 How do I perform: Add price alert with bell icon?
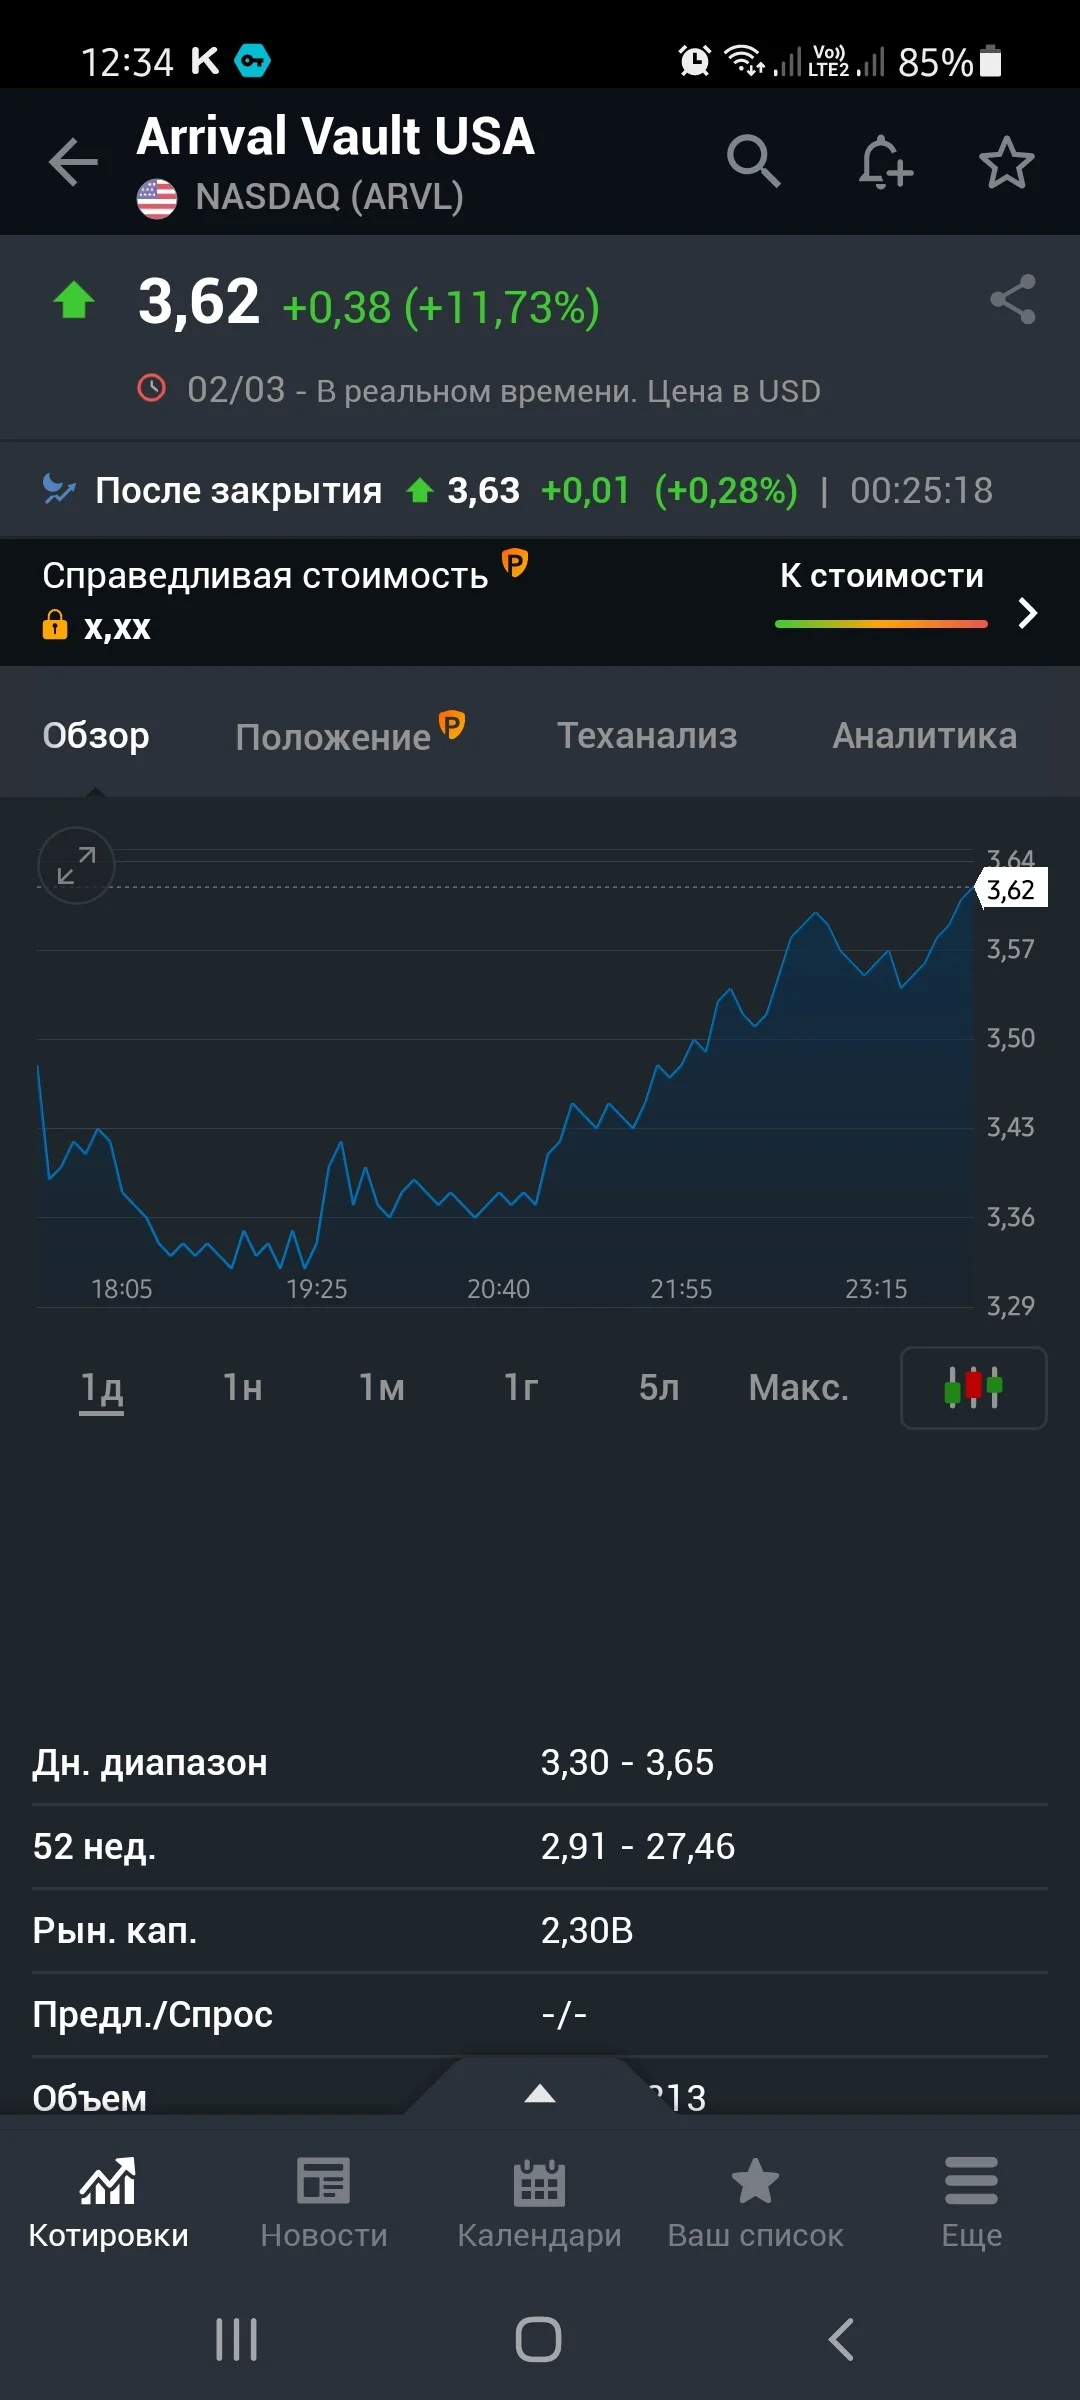[885, 162]
